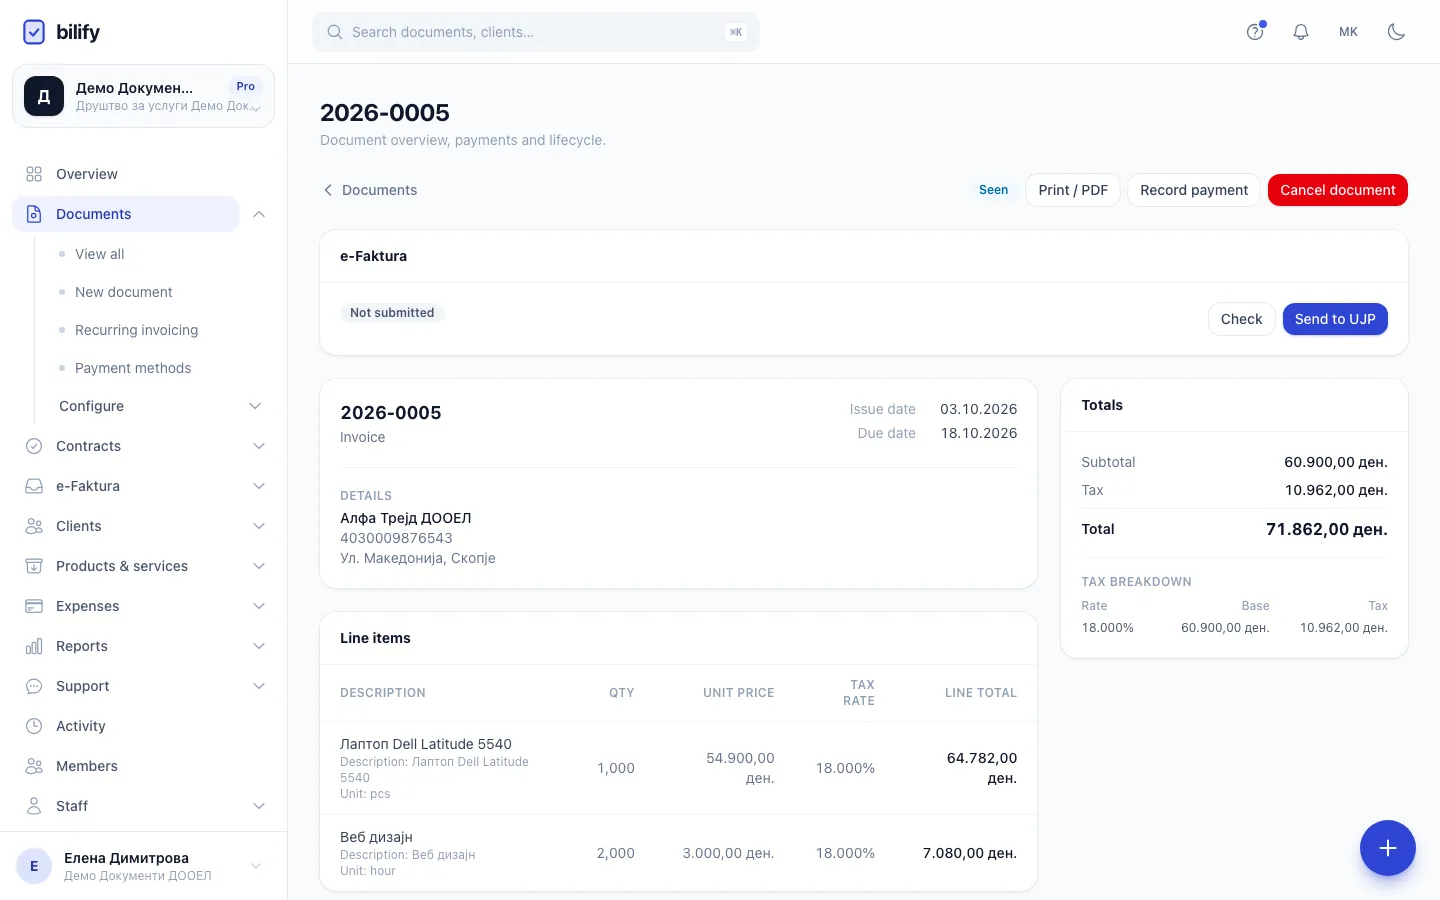The height and width of the screenshot is (900, 1440).
Task: Click the blue plus floating button
Action: 1387,848
